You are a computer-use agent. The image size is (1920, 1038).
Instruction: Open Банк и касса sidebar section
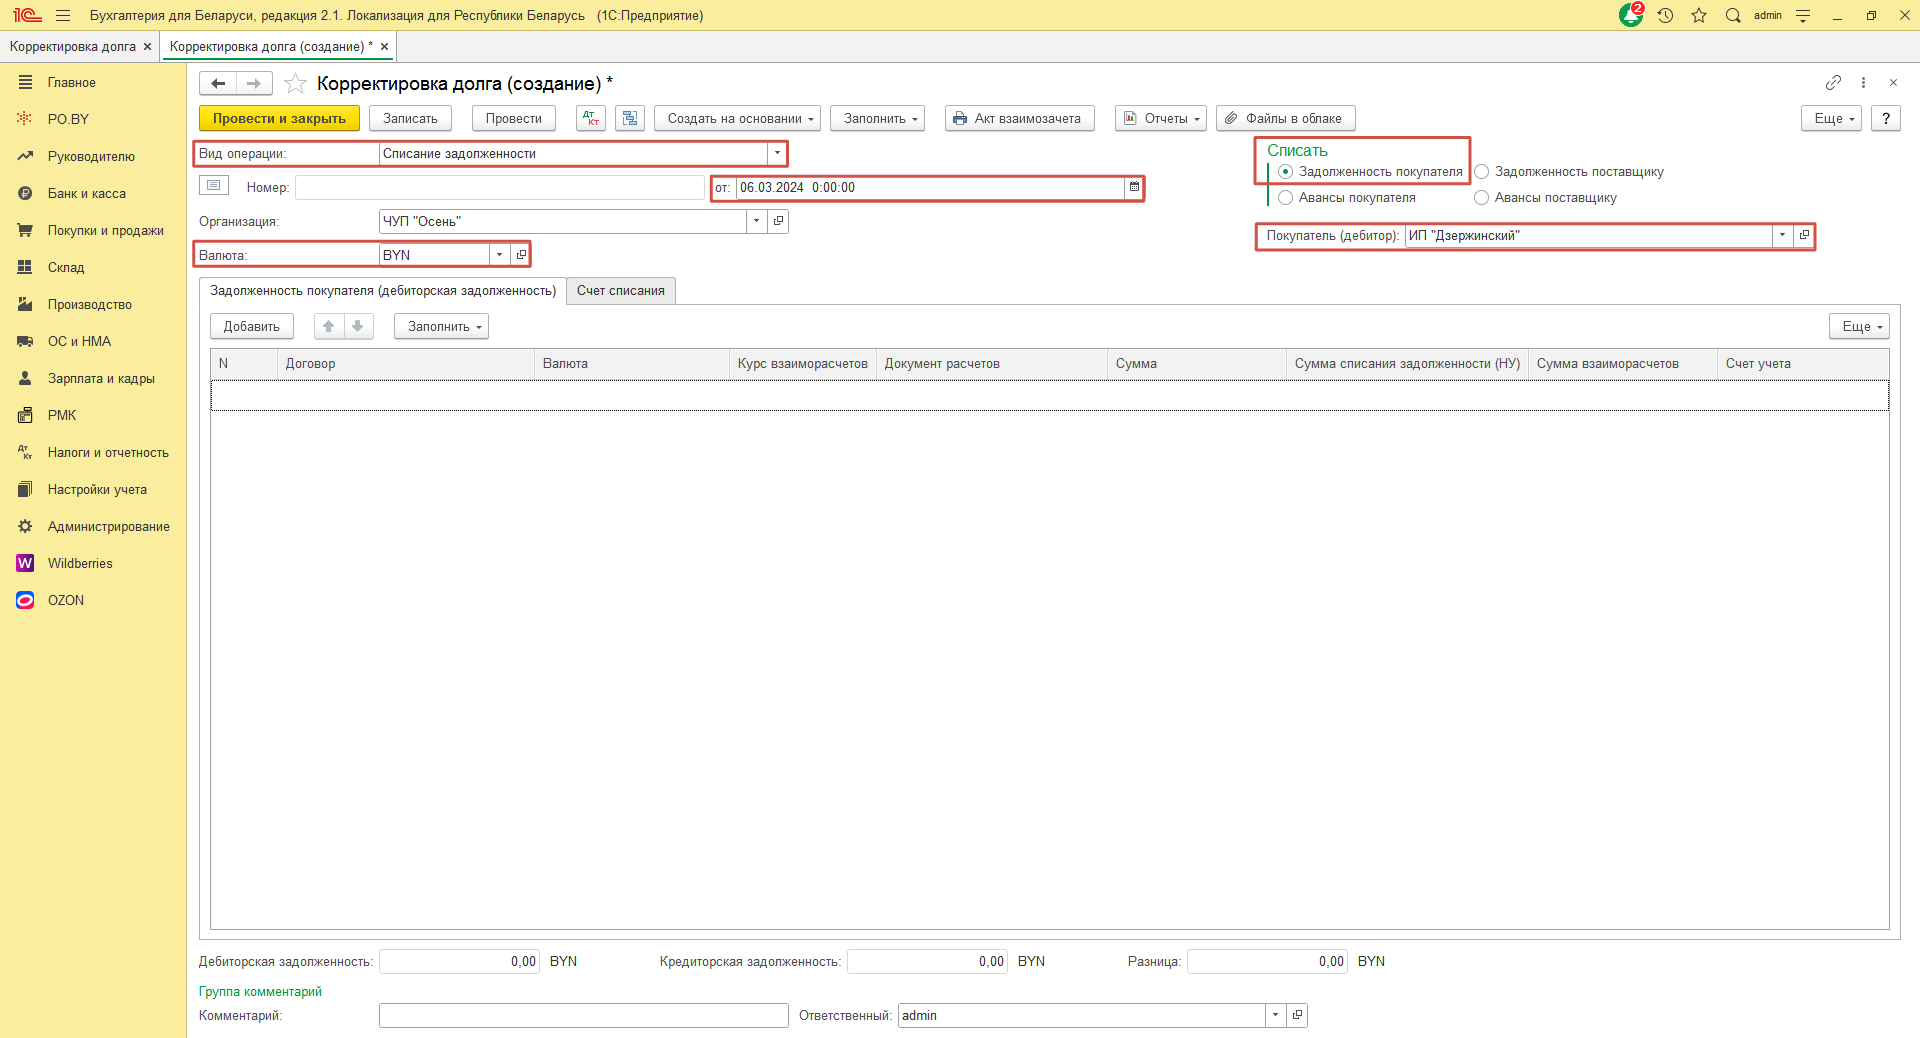tap(87, 193)
